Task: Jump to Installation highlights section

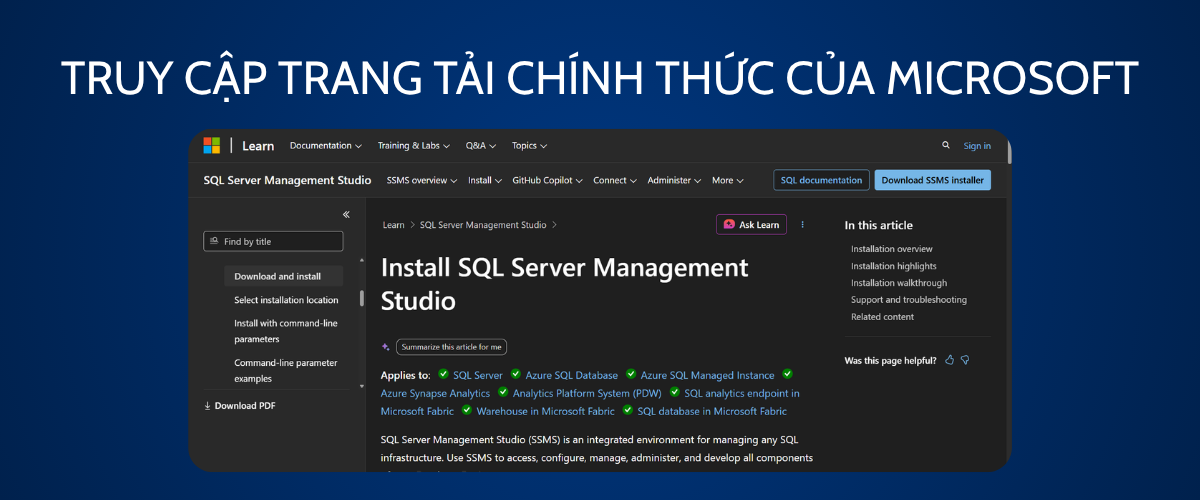Action: (x=894, y=266)
